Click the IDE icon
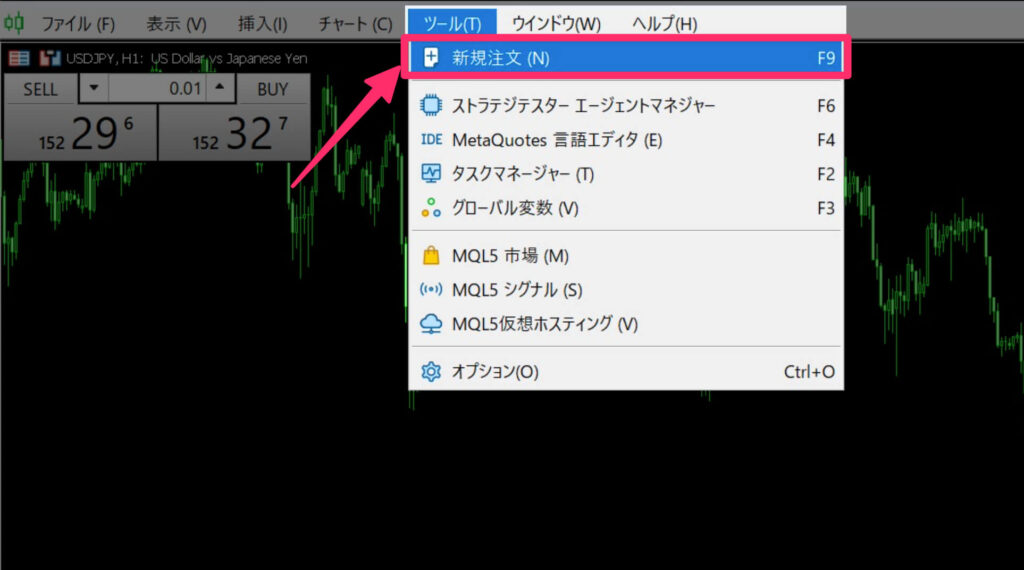Viewport: 1024px width, 570px height. (431, 139)
